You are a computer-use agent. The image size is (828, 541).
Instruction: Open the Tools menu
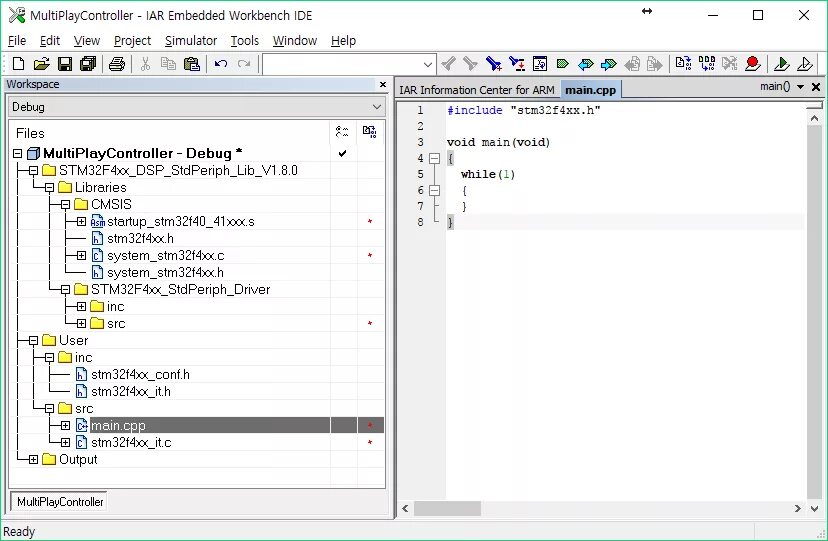coord(244,41)
